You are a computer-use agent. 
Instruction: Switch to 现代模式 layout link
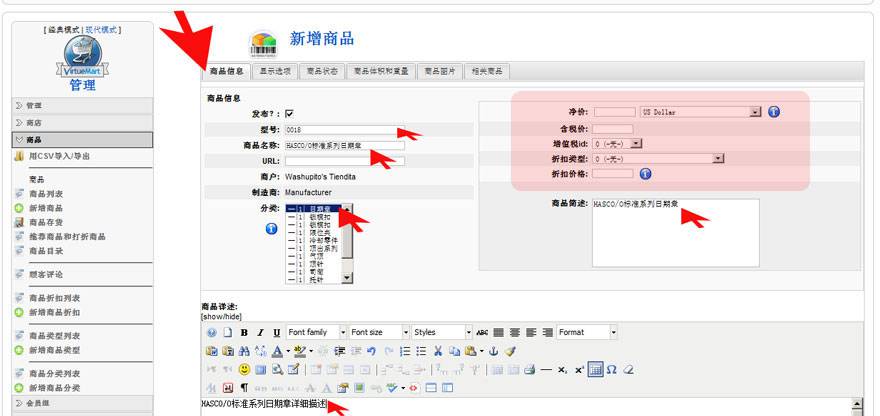click(102, 30)
